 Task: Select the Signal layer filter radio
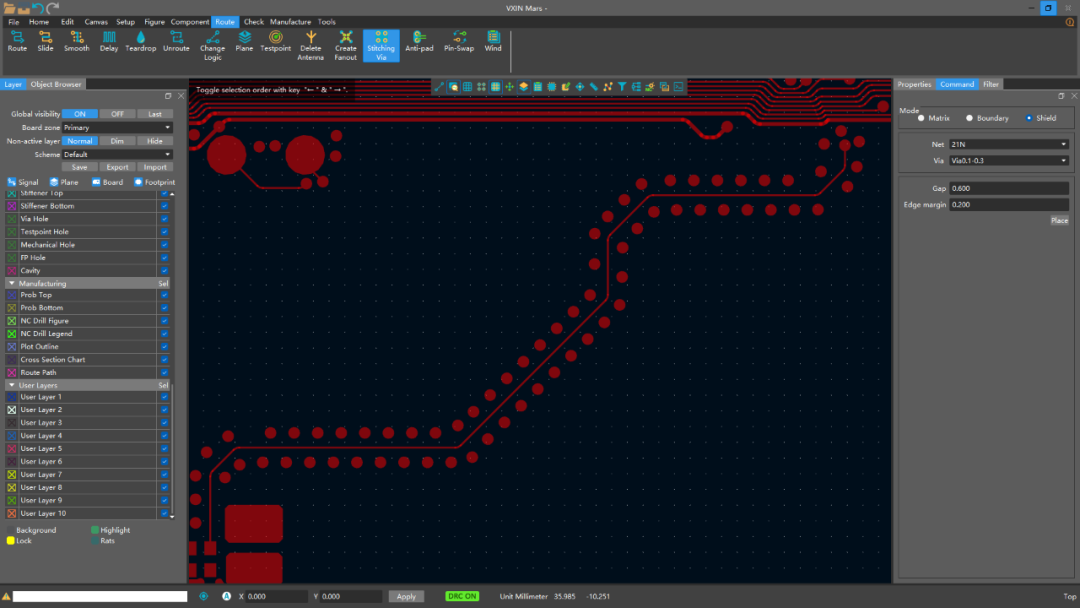(x=11, y=182)
